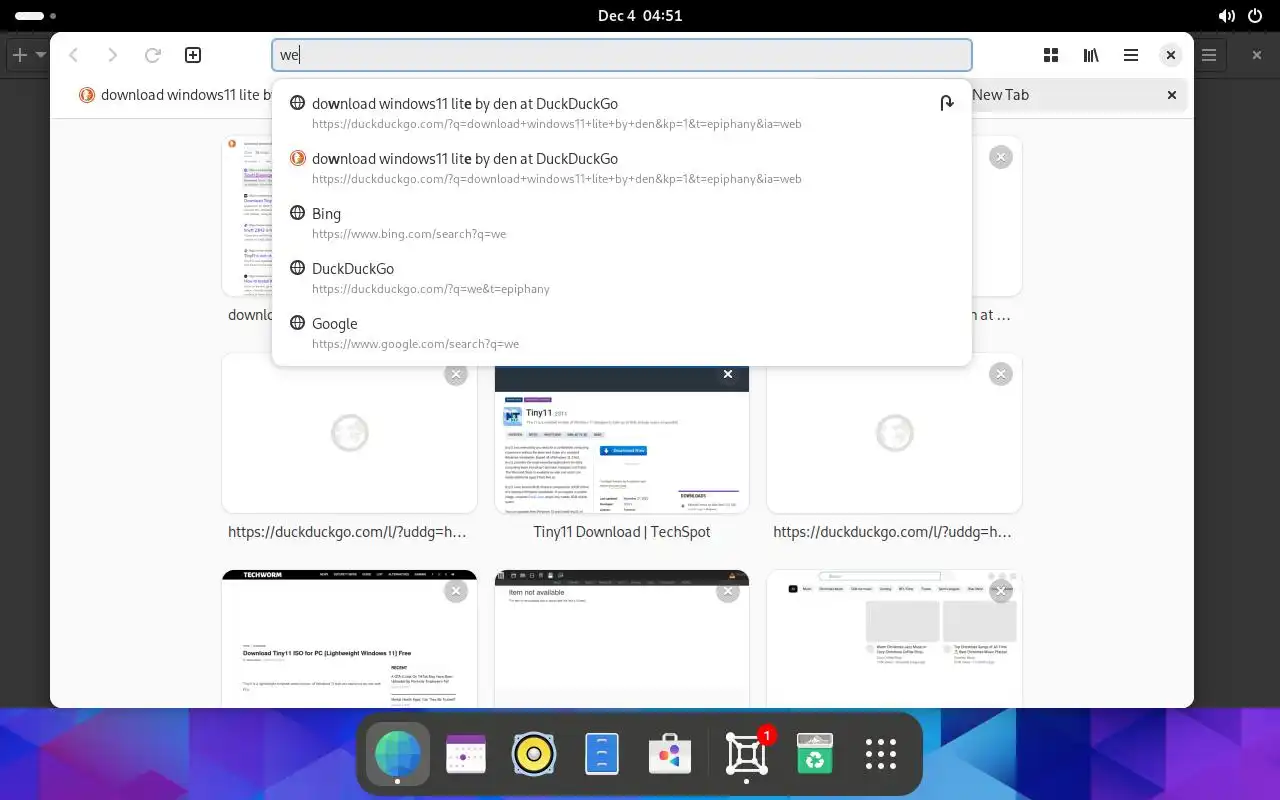Show all apps grid in dock
This screenshot has width=1280, height=800.
coord(881,754)
